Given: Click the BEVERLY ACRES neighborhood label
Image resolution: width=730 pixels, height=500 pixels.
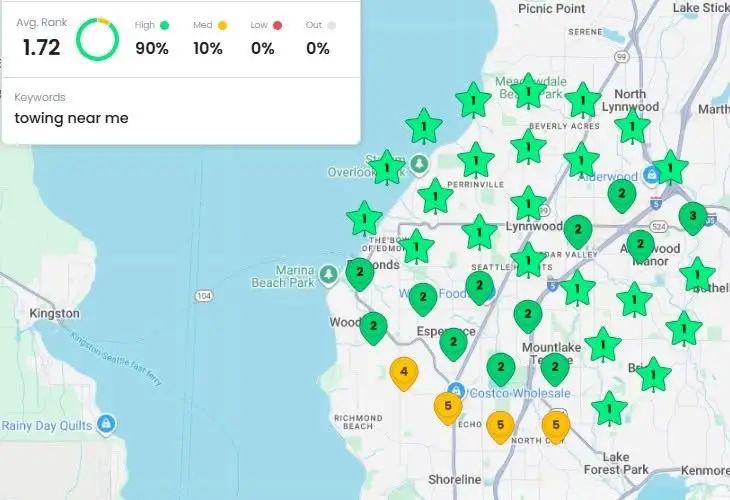Looking at the screenshot, I should [564, 126].
